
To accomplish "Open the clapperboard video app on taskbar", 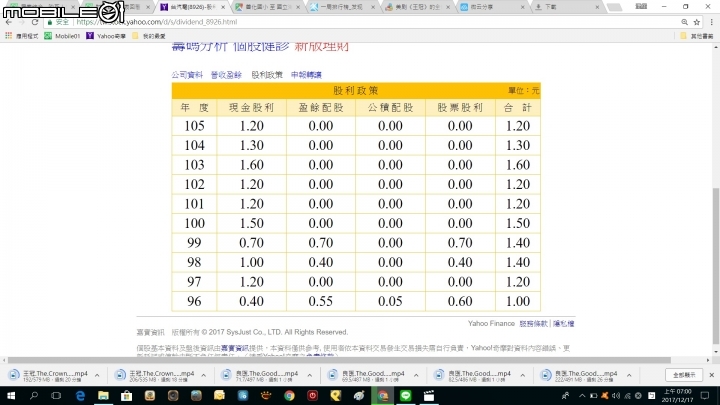I will (429, 396).
